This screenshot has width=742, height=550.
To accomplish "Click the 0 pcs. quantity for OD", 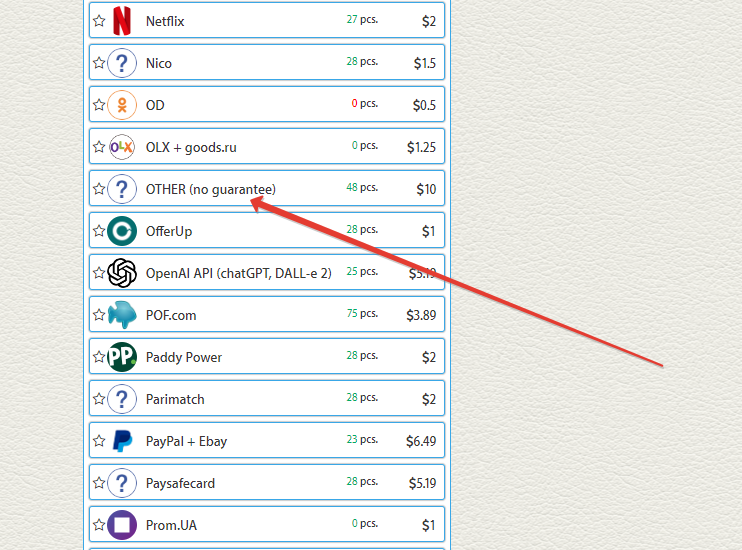I will [364, 103].
